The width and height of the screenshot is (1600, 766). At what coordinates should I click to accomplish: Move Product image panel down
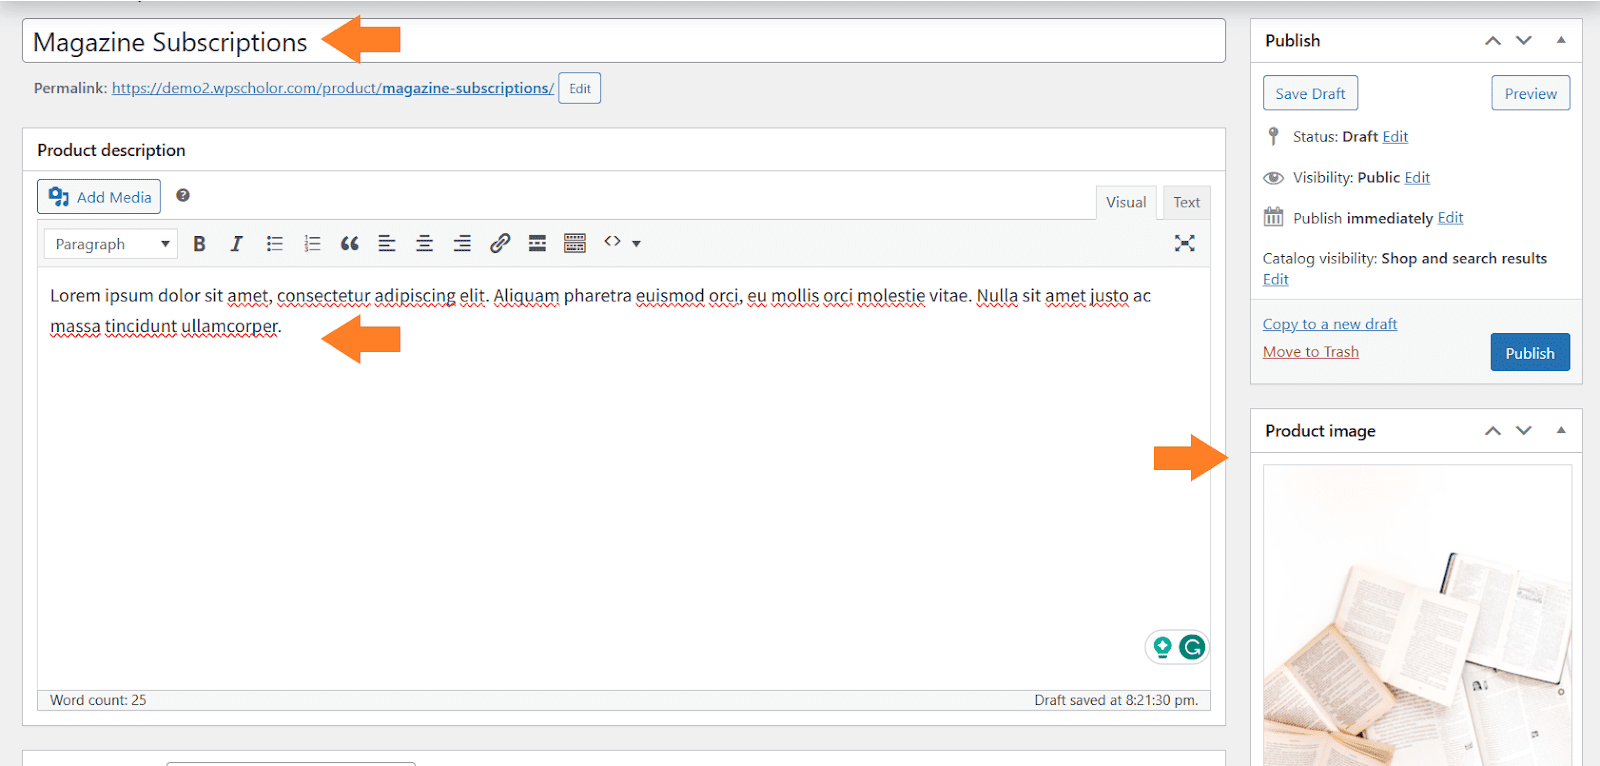[x=1524, y=431]
